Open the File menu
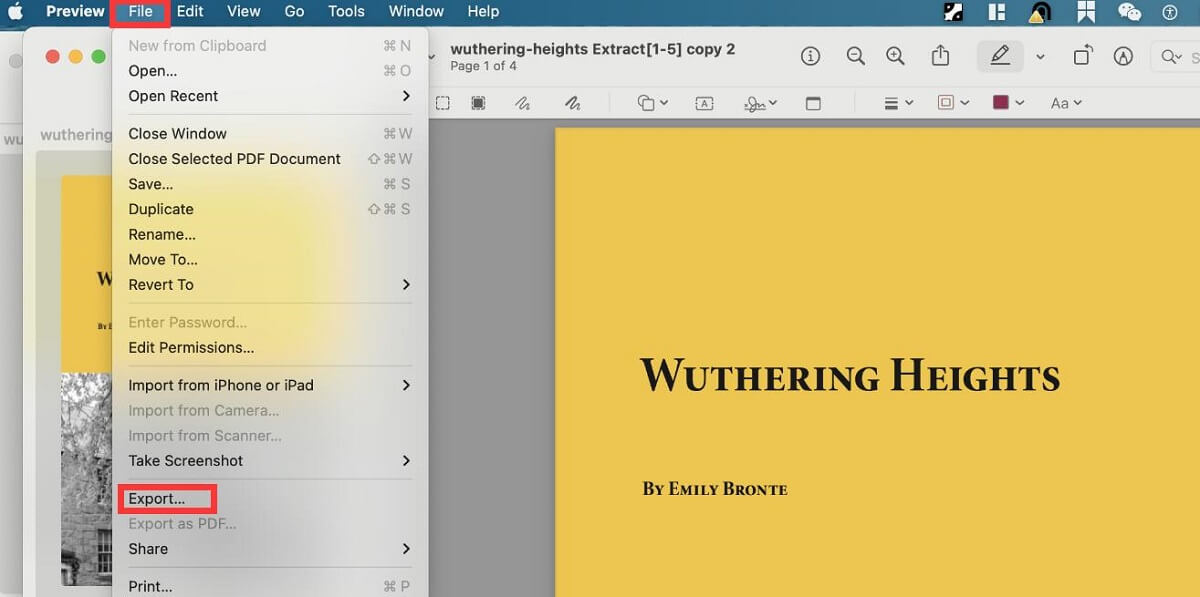Screen dimensions: 1200x597 coord(140,12)
